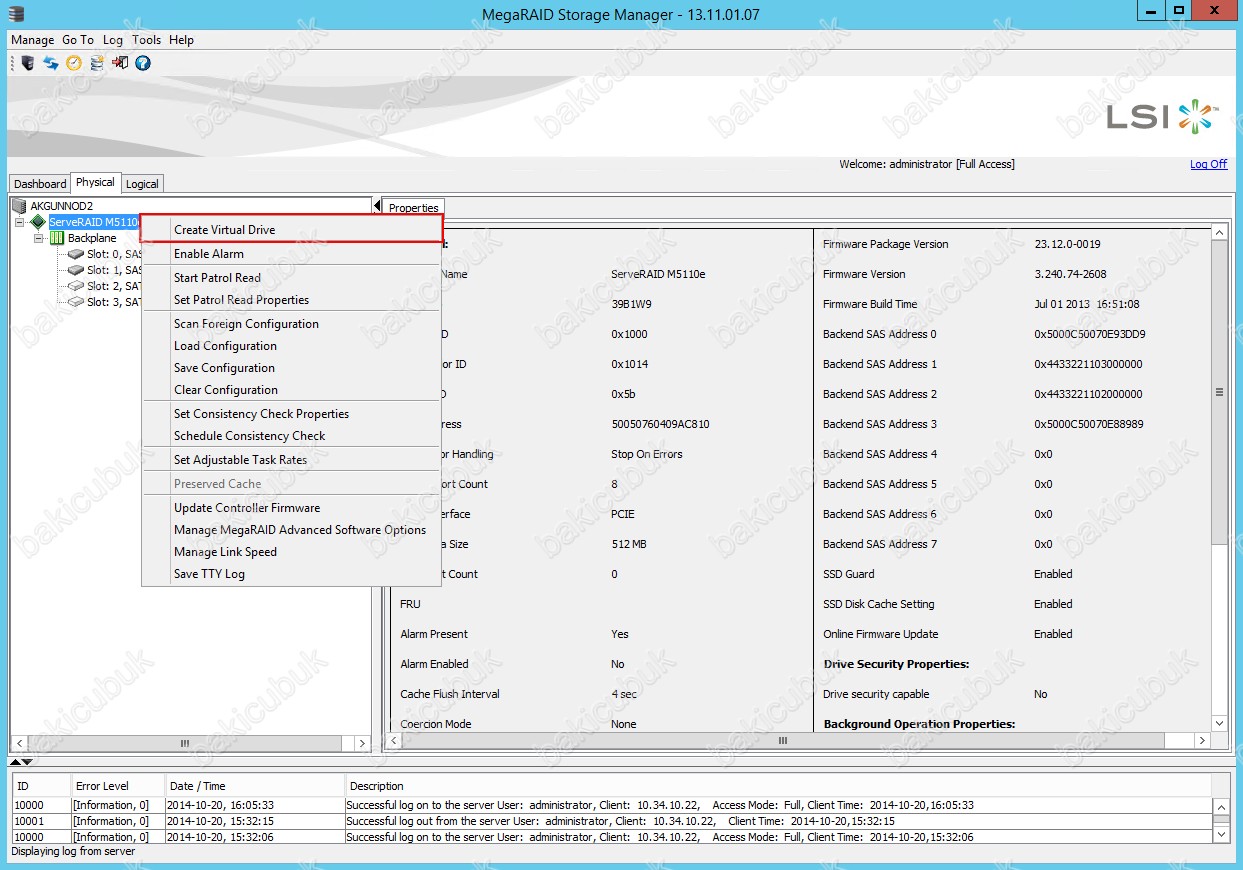Image resolution: width=1243 pixels, height=870 pixels.
Task: Click the Date / Time column header
Action: [253, 786]
